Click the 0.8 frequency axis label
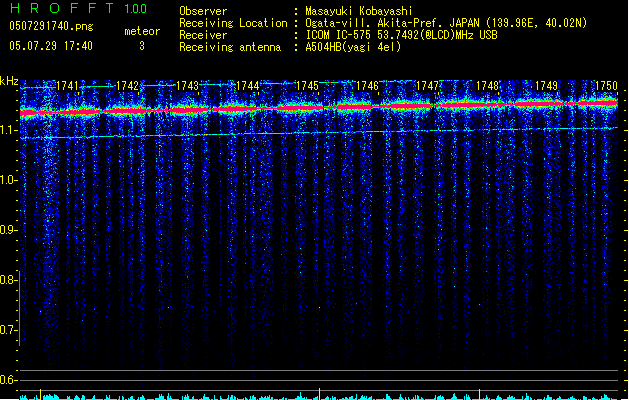The width and height of the screenshot is (629, 400). pyautogui.click(x=8, y=280)
